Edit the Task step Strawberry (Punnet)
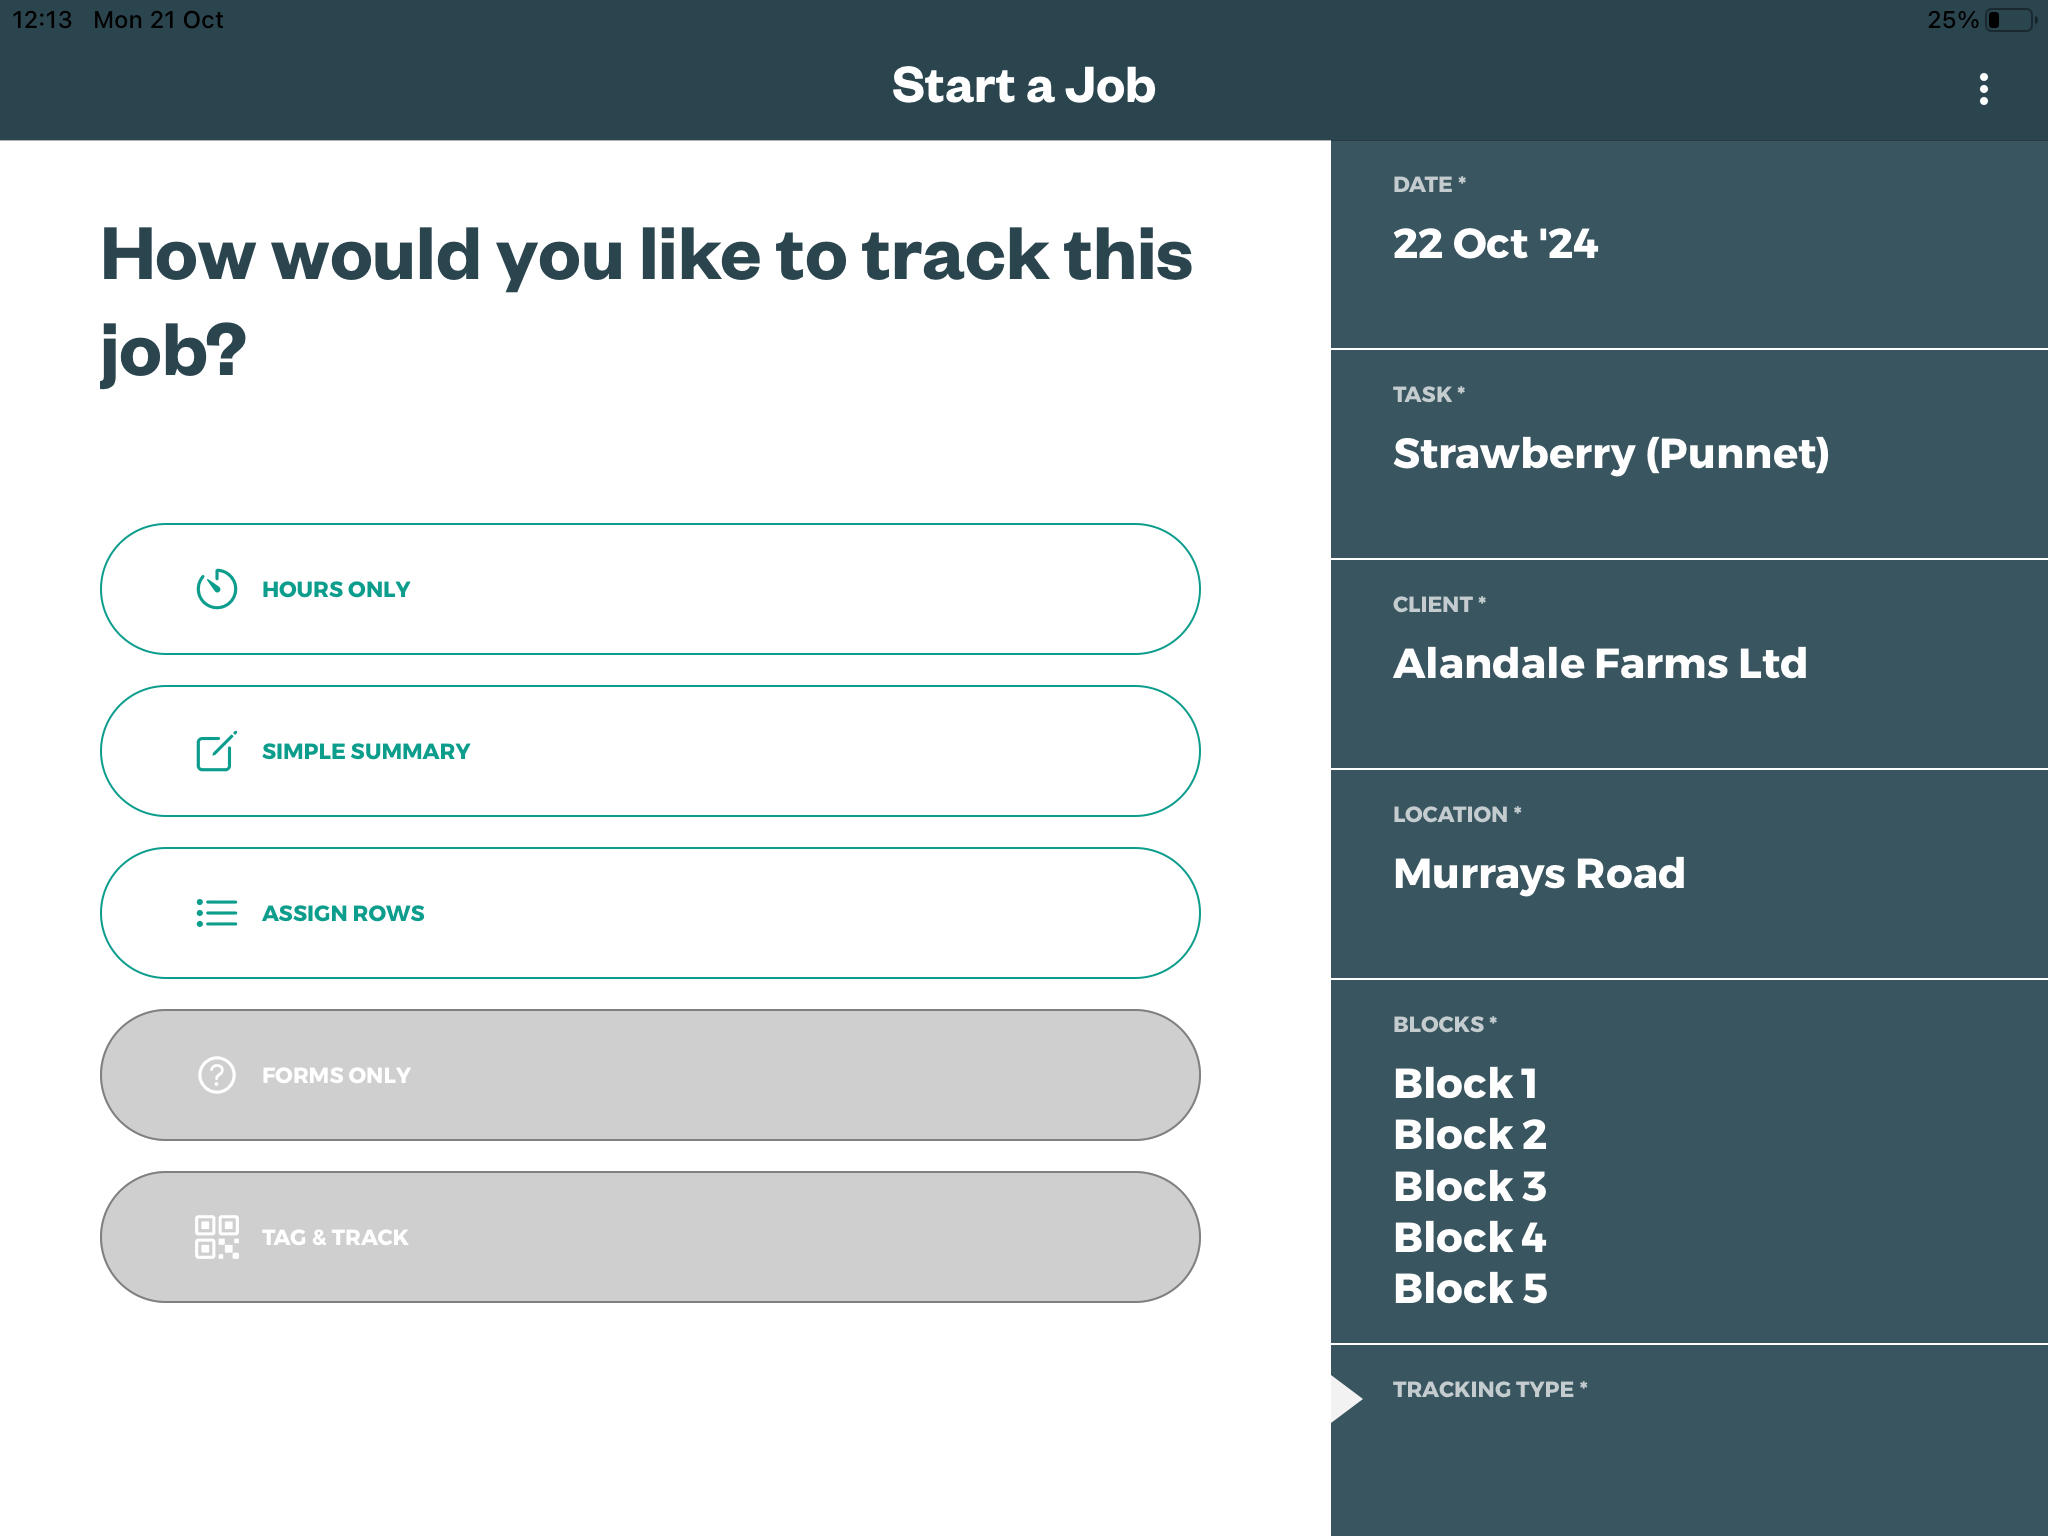2048x1536 pixels. point(1689,454)
